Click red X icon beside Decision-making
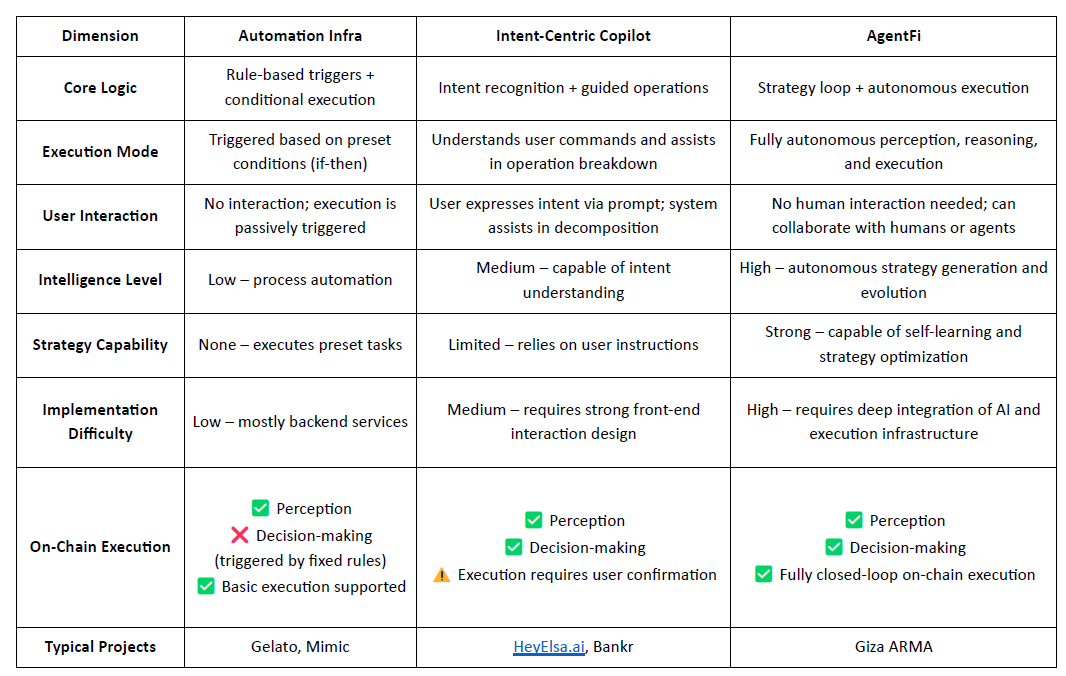Screen dimensions: 1066x676 pos(240,535)
